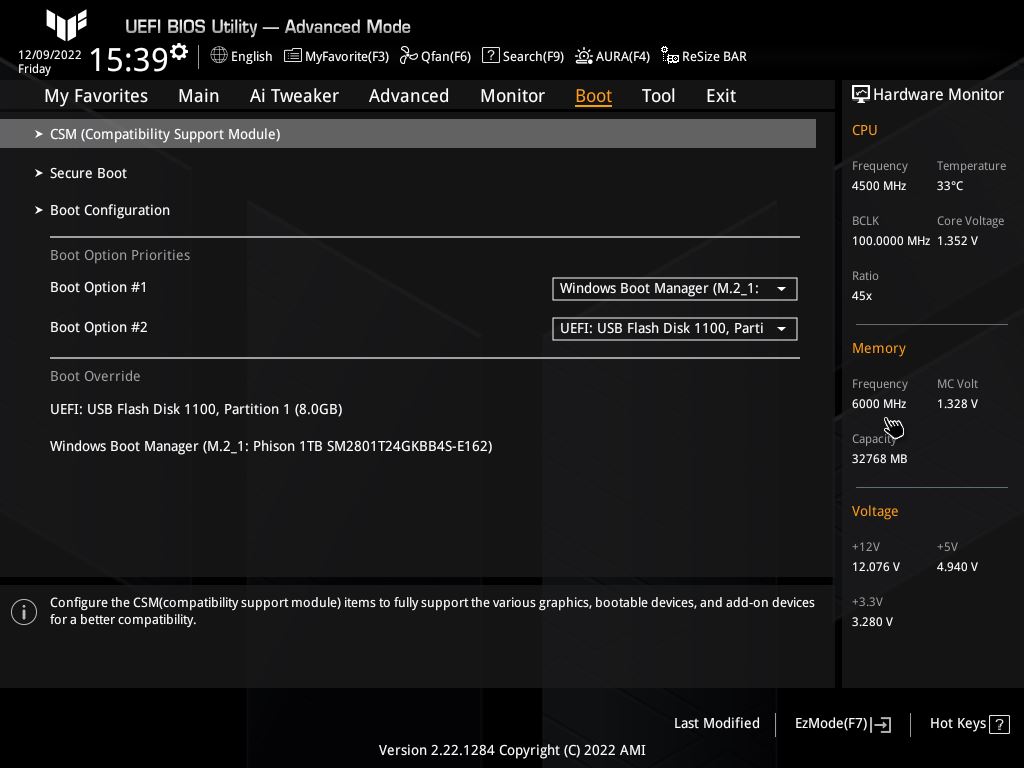The width and height of the screenshot is (1024, 768).
Task: Click MC Volt value 1.328 V
Action: coord(957,404)
